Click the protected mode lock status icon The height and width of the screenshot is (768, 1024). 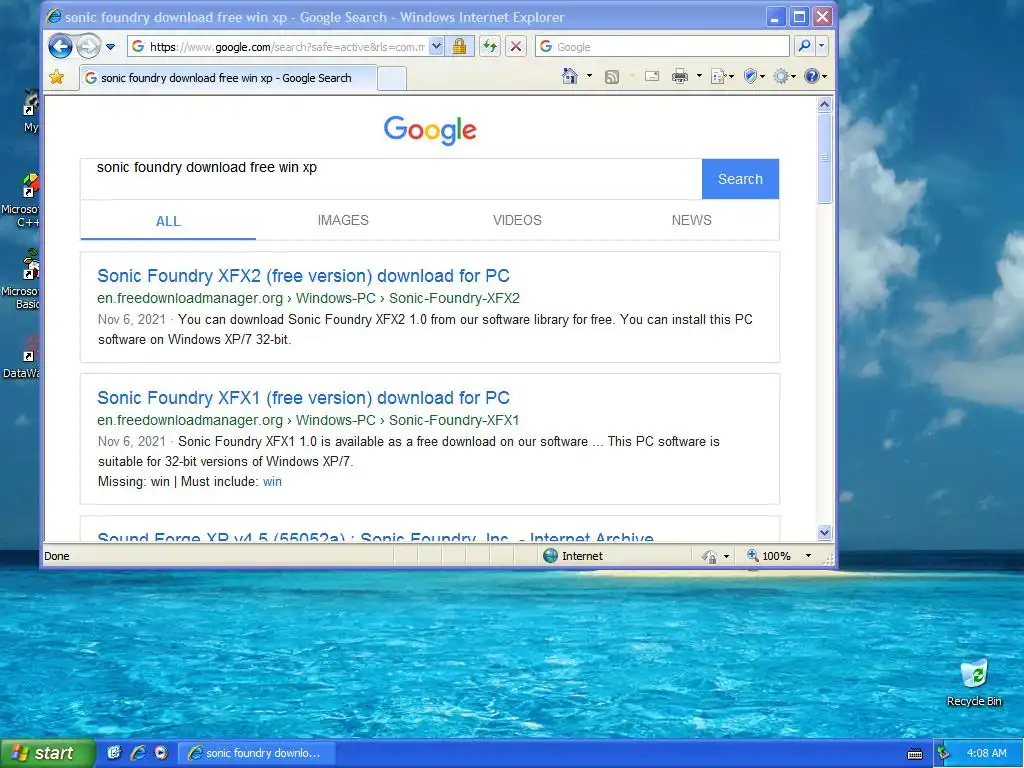[709, 556]
